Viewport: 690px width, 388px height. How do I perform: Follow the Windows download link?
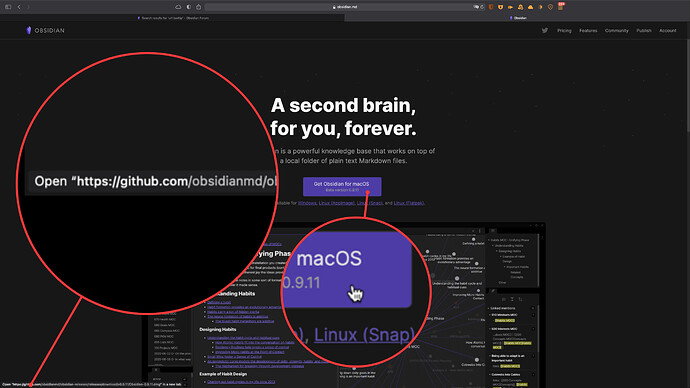307,203
